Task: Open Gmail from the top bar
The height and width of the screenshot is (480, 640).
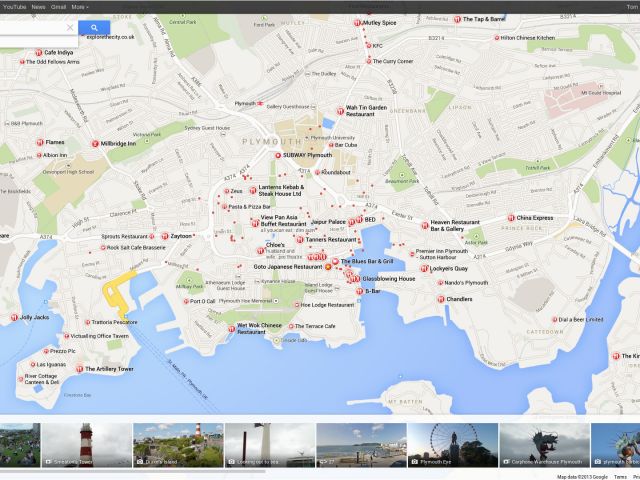Action: 58,7
